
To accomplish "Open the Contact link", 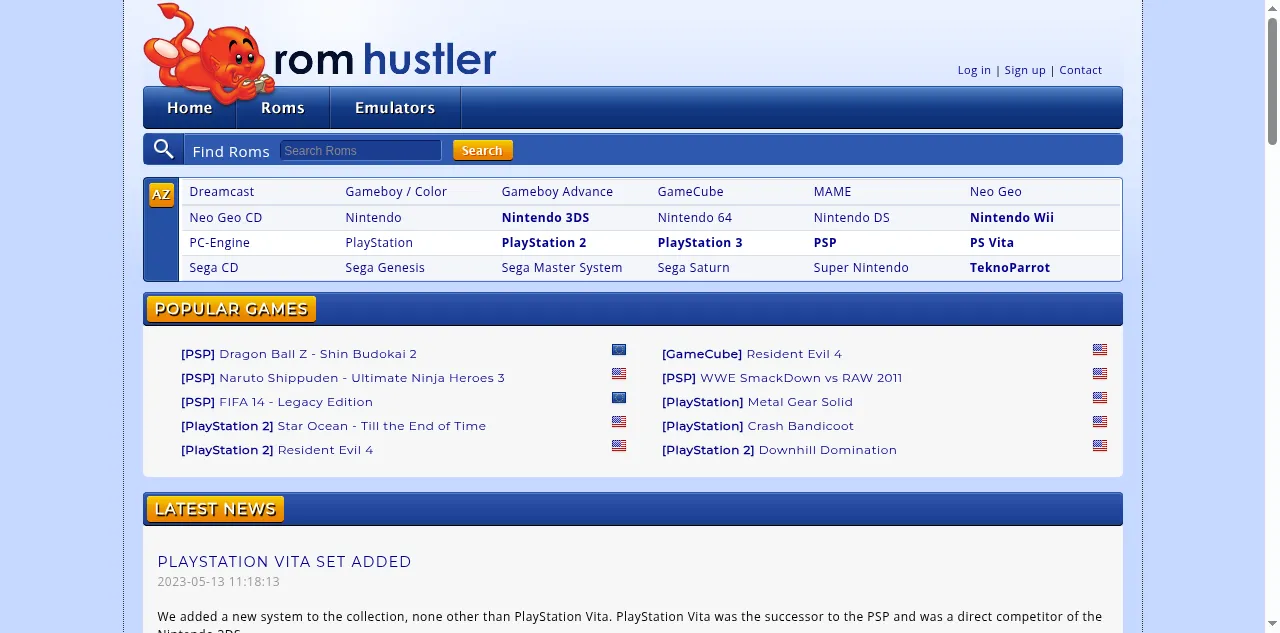I will point(1081,70).
